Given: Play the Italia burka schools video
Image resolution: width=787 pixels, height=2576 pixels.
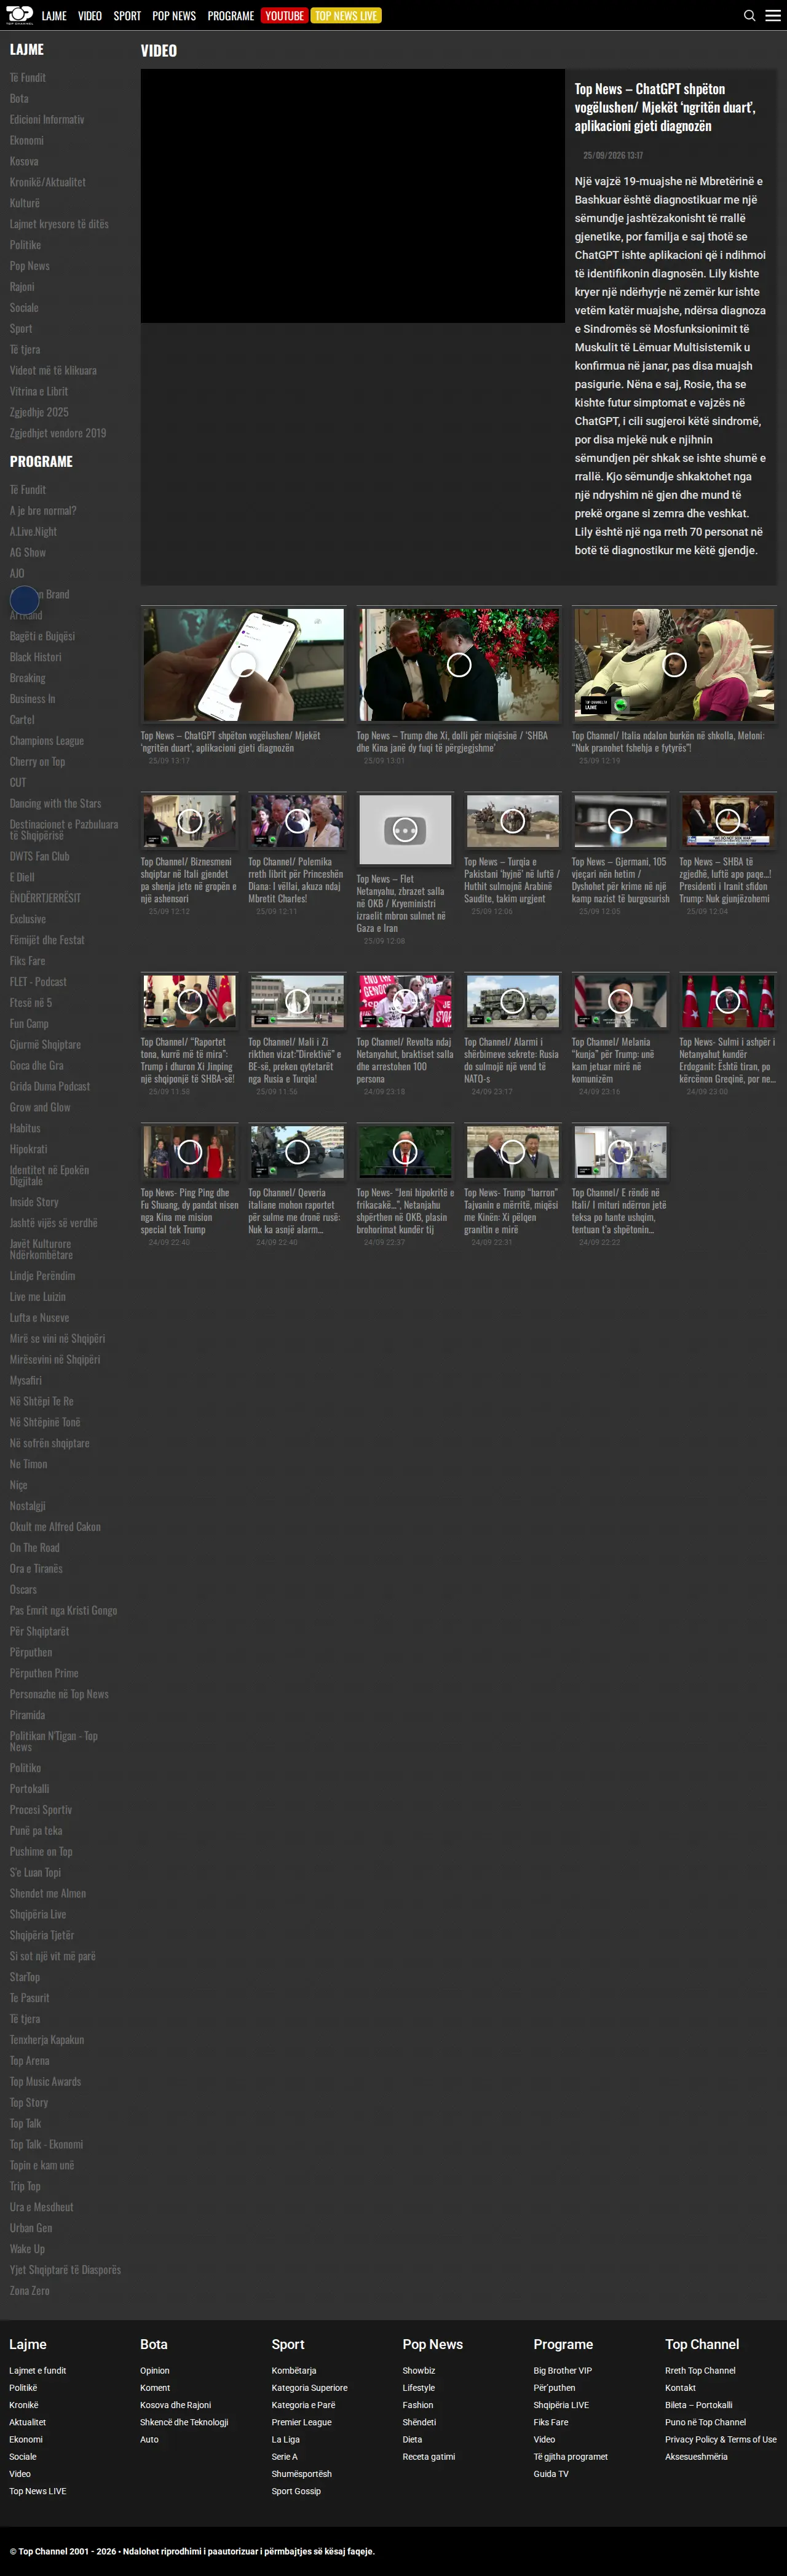Looking at the screenshot, I should tap(674, 665).
